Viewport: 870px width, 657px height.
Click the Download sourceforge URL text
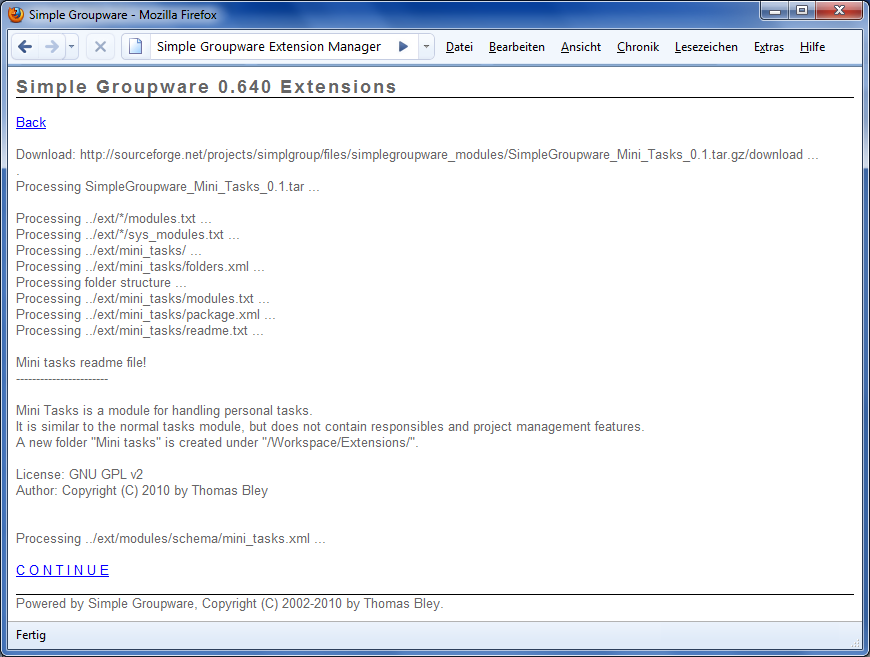(417, 154)
